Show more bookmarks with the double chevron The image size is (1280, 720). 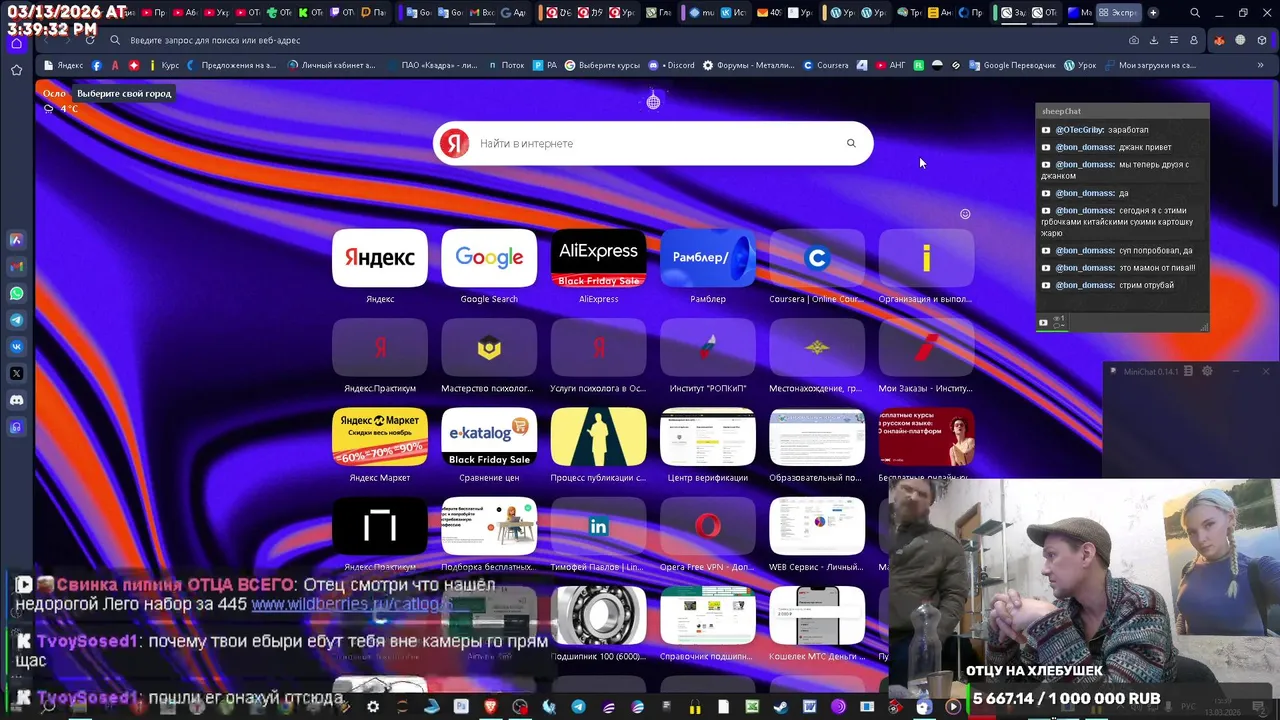coord(1262,65)
